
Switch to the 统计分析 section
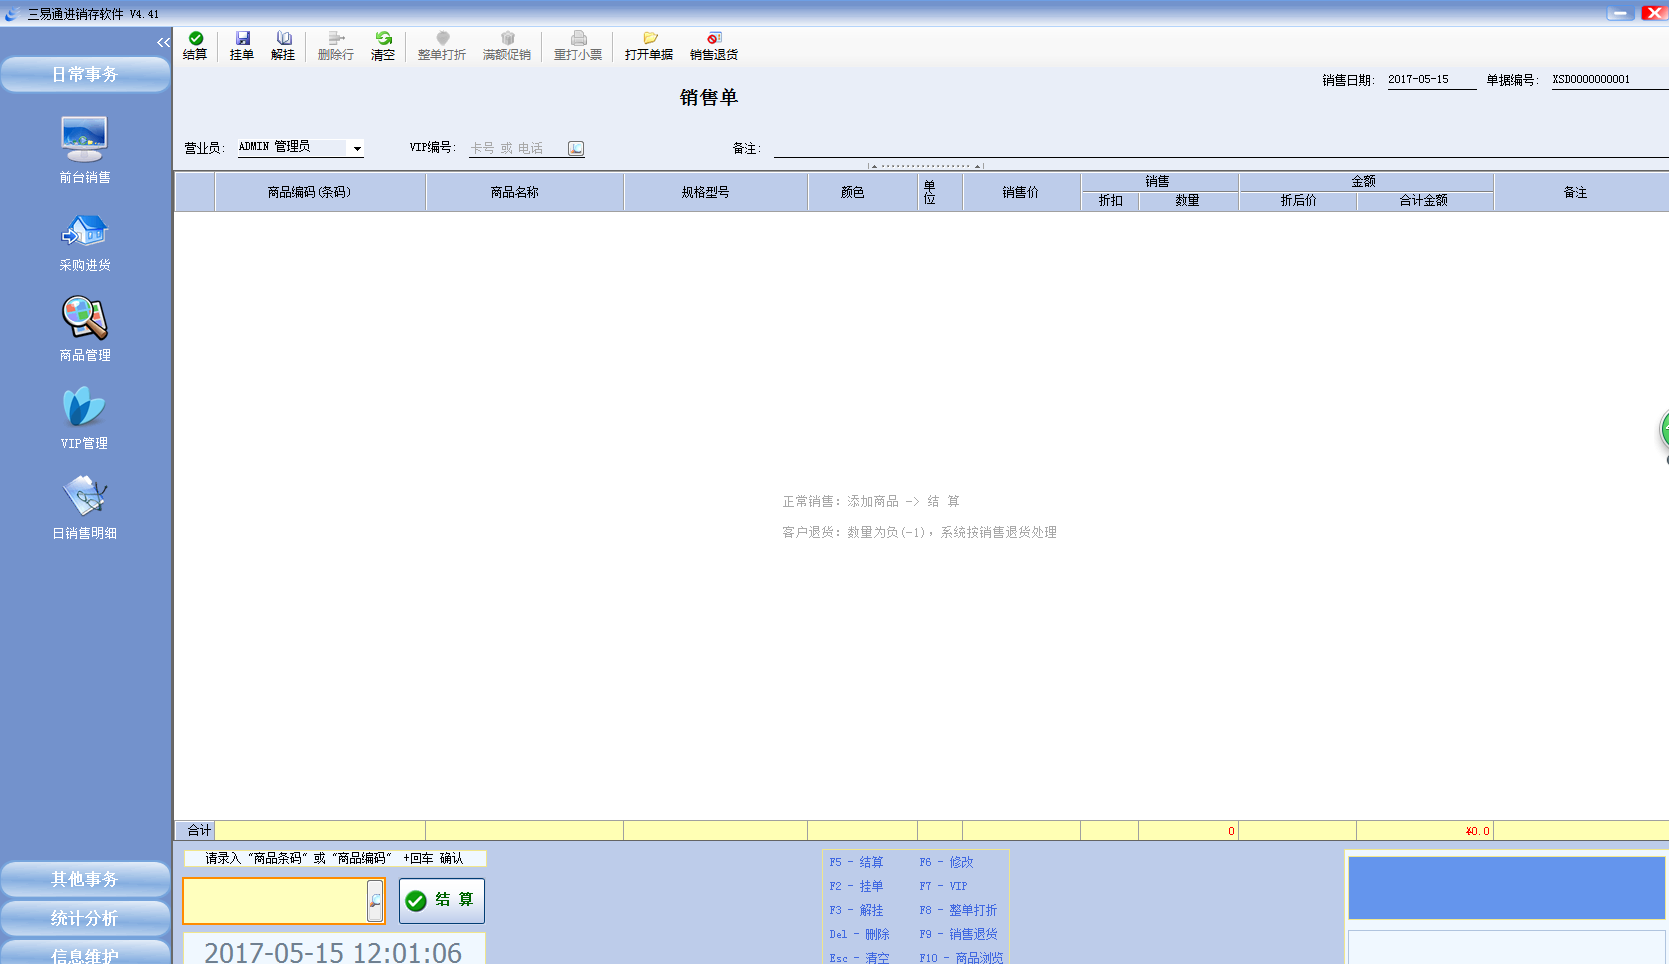(x=85, y=918)
